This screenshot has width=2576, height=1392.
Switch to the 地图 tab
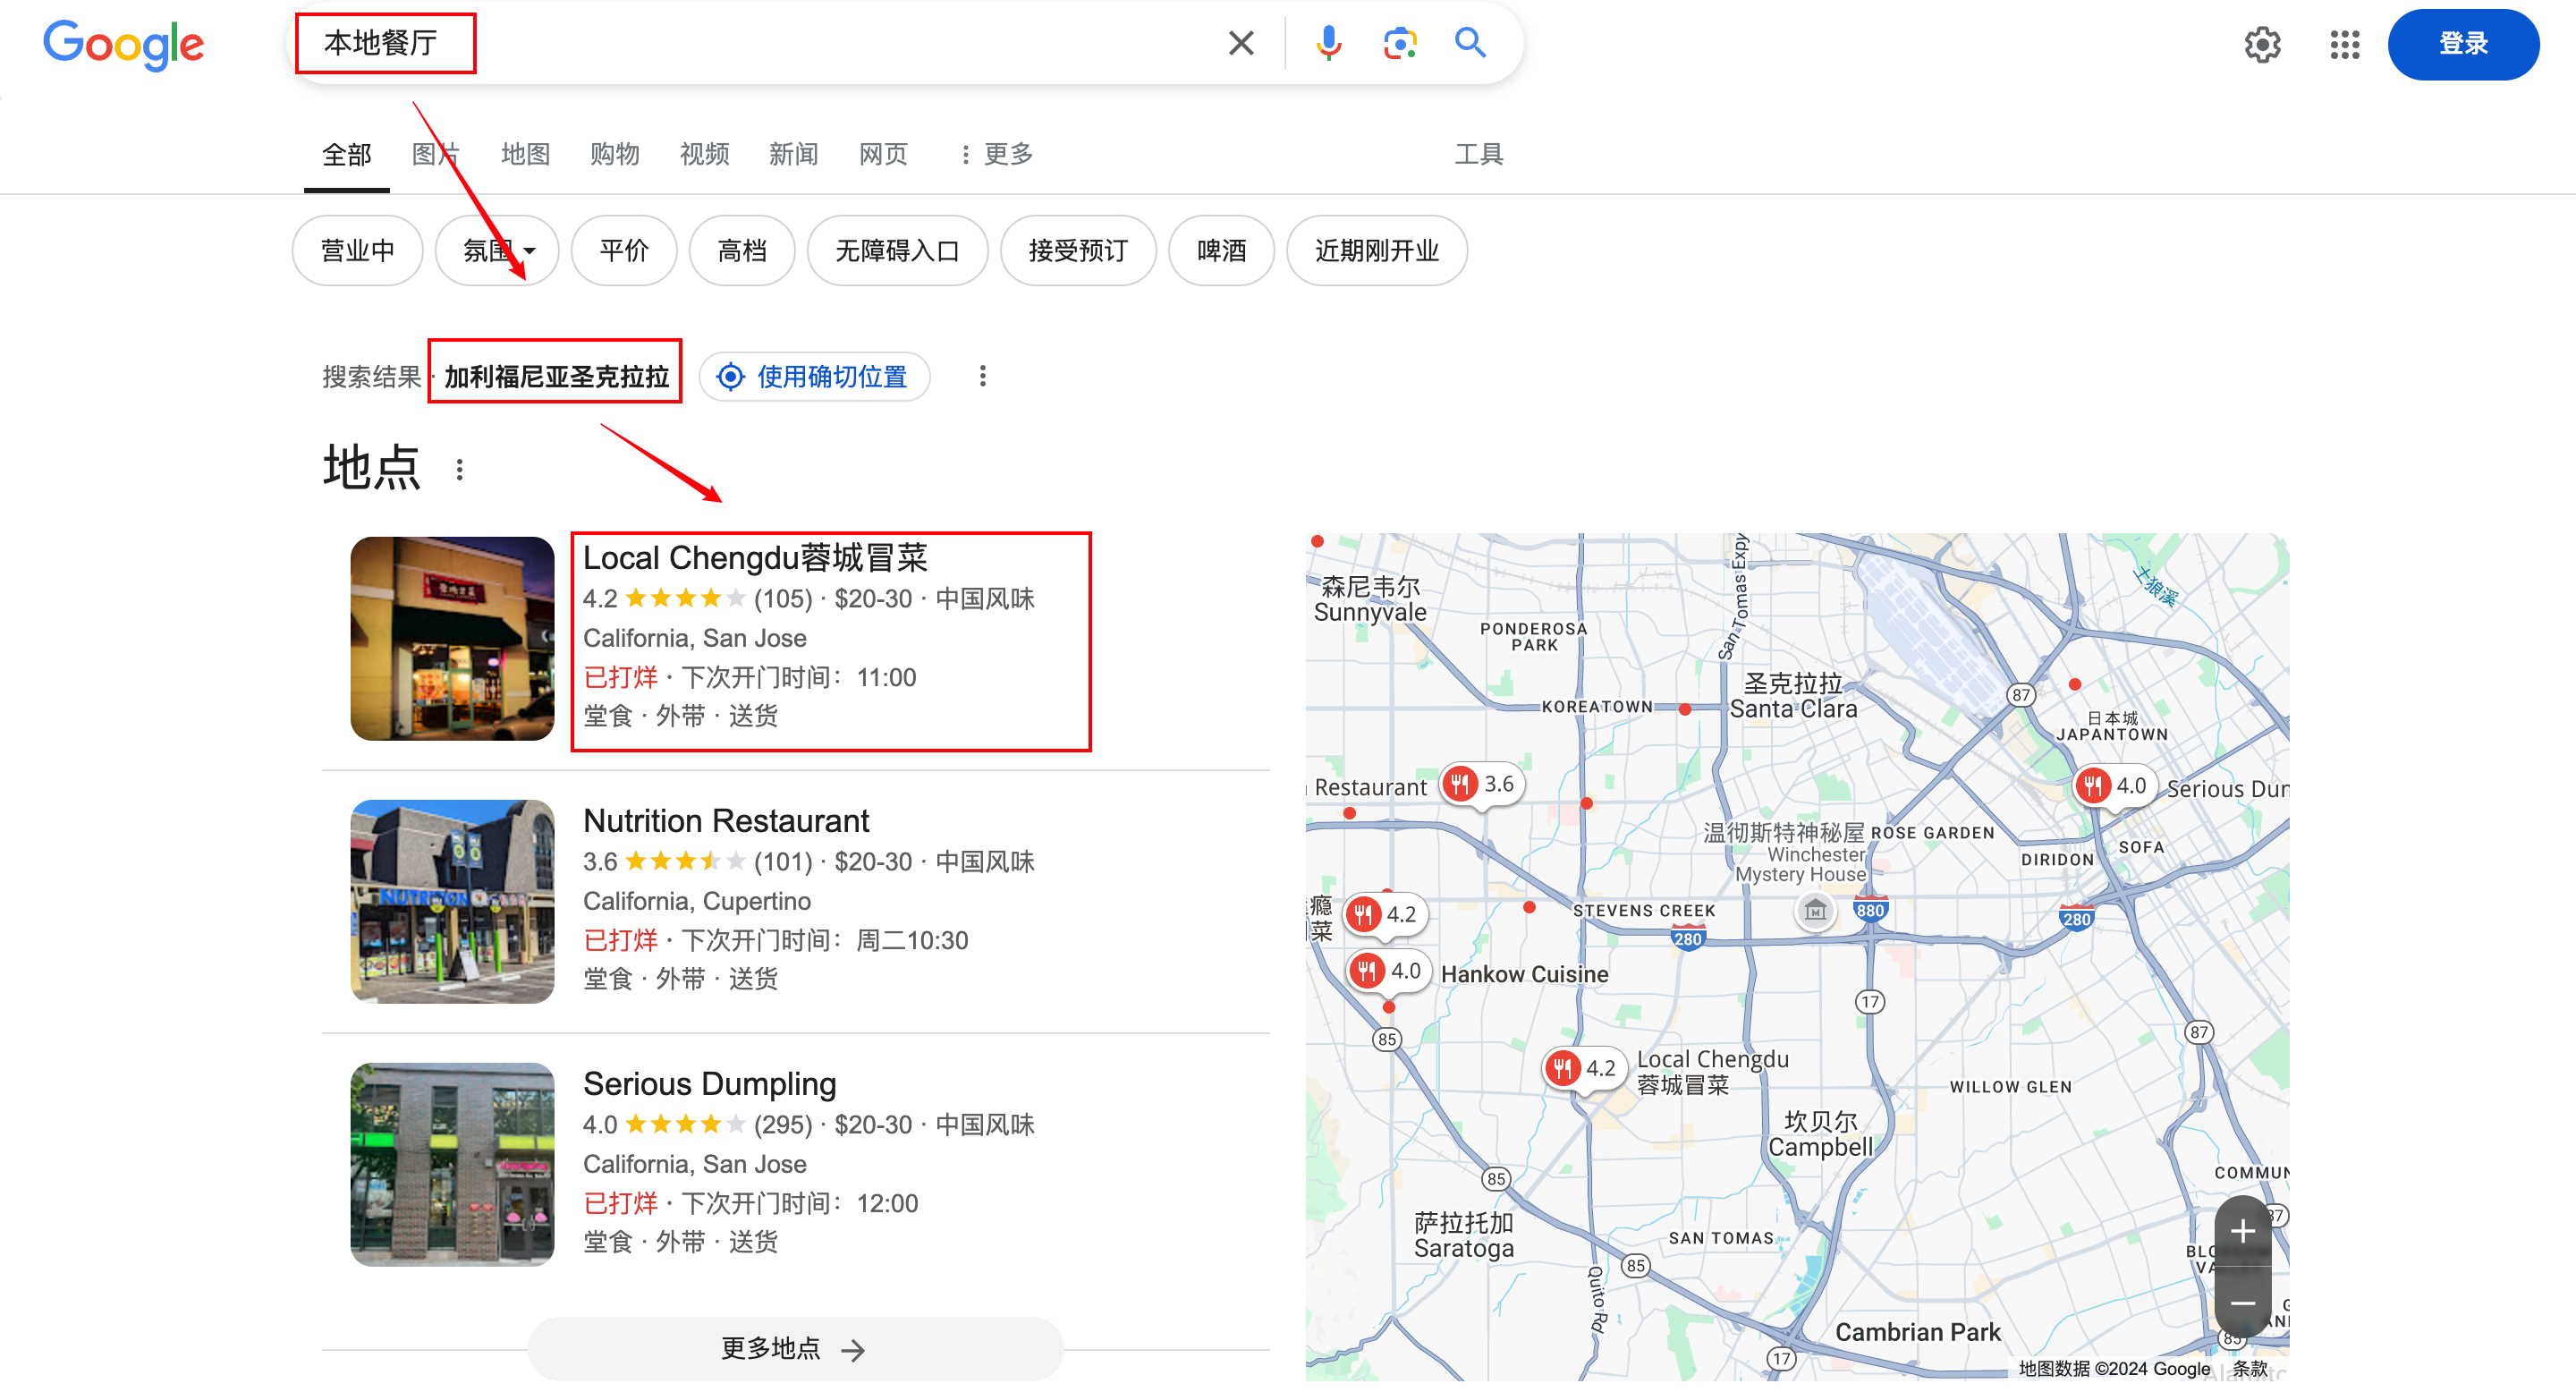(x=525, y=154)
